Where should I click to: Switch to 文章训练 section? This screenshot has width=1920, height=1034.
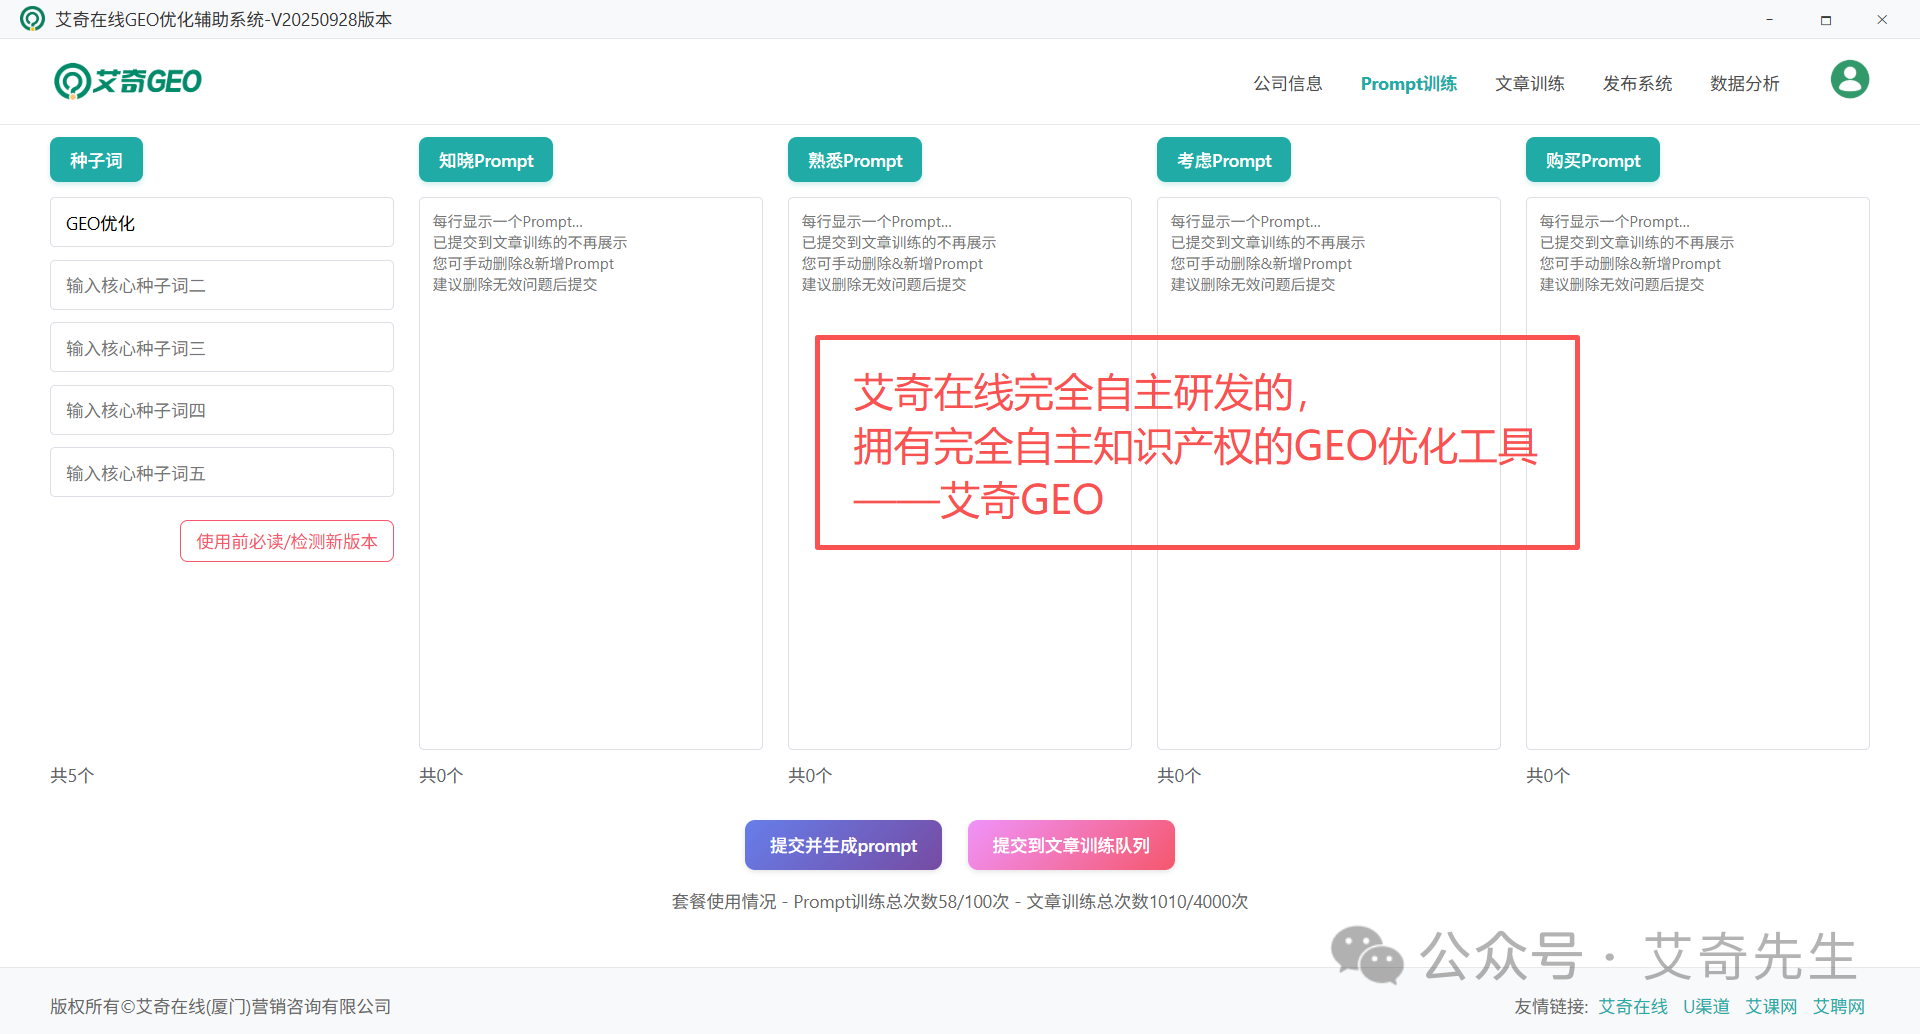(x=1529, y=84)
